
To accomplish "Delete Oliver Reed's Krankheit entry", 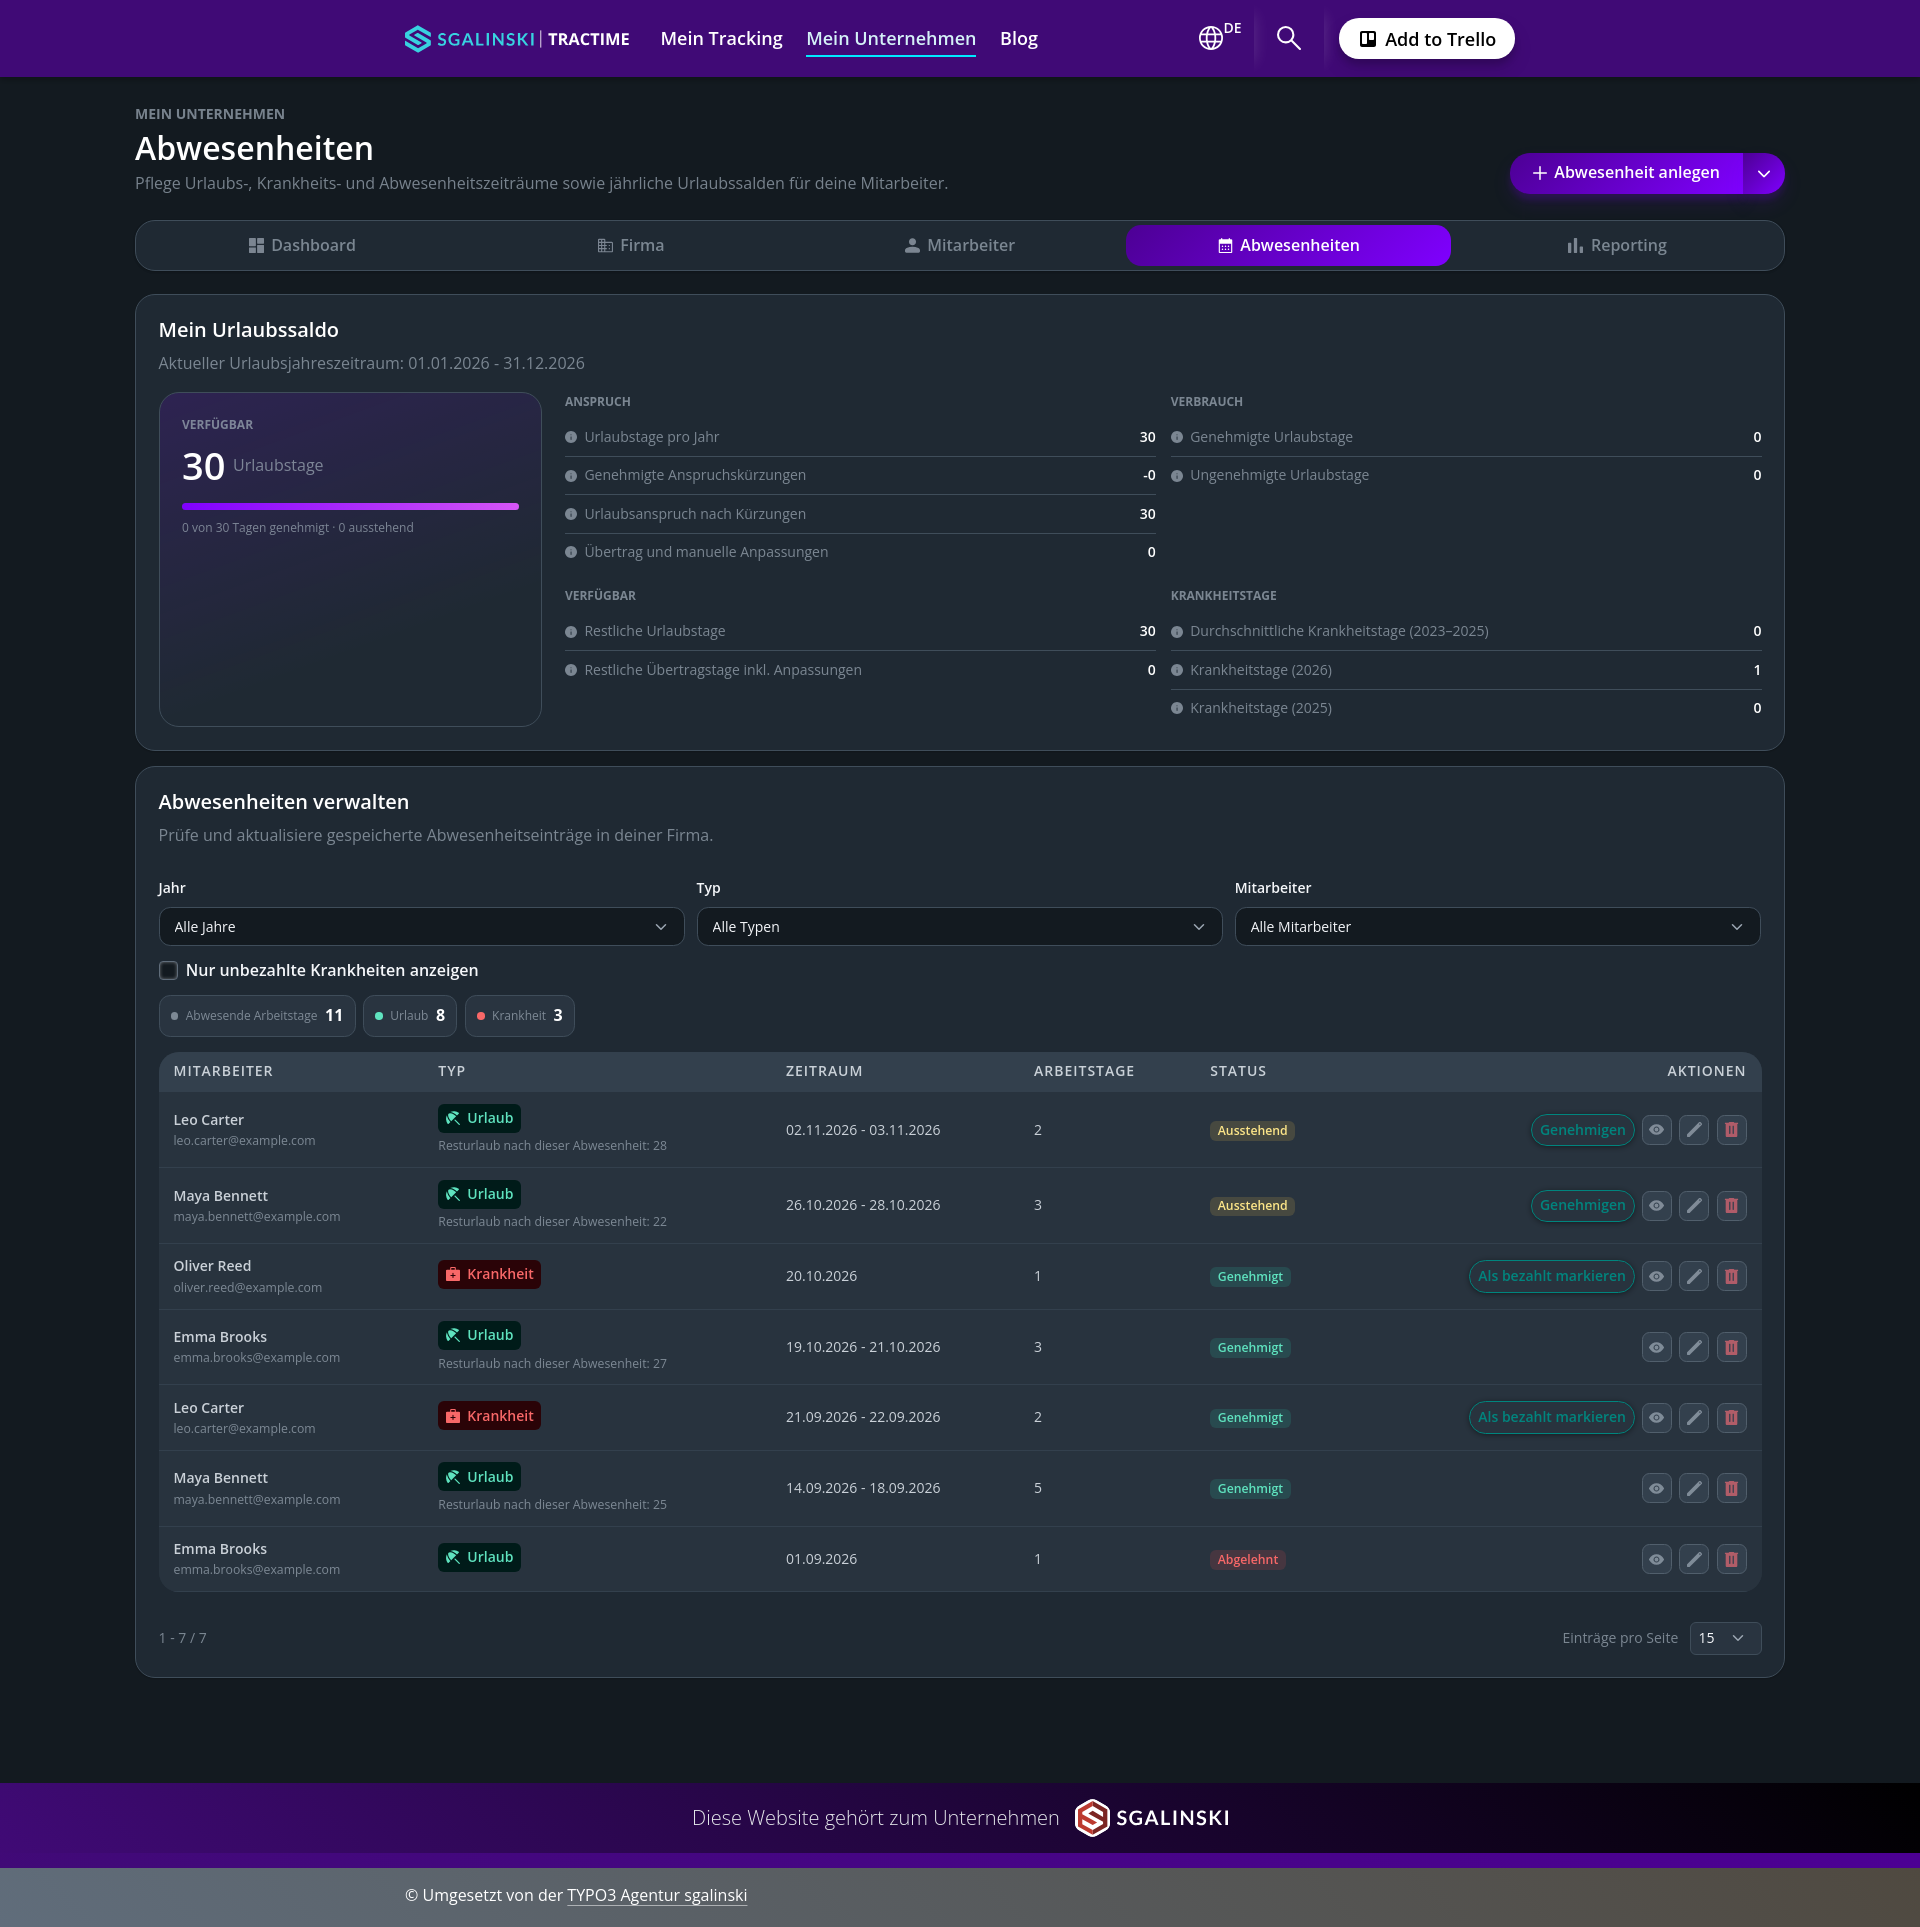I will coord(1731,1276).
